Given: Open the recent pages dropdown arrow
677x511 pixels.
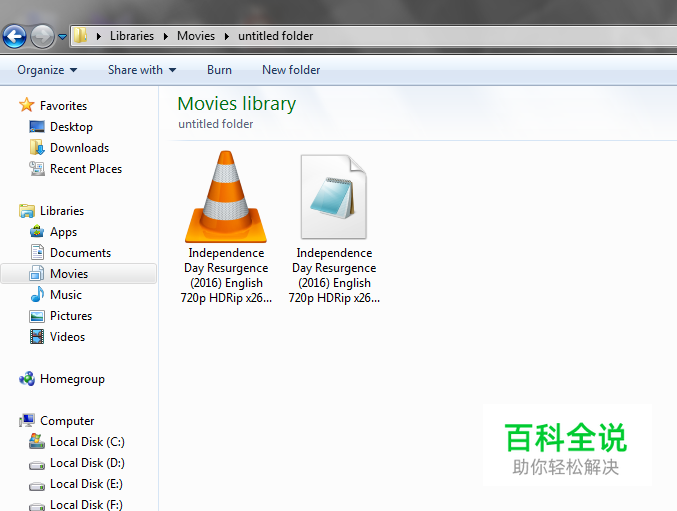Looking at the screenshot, I should click(62, 37).
